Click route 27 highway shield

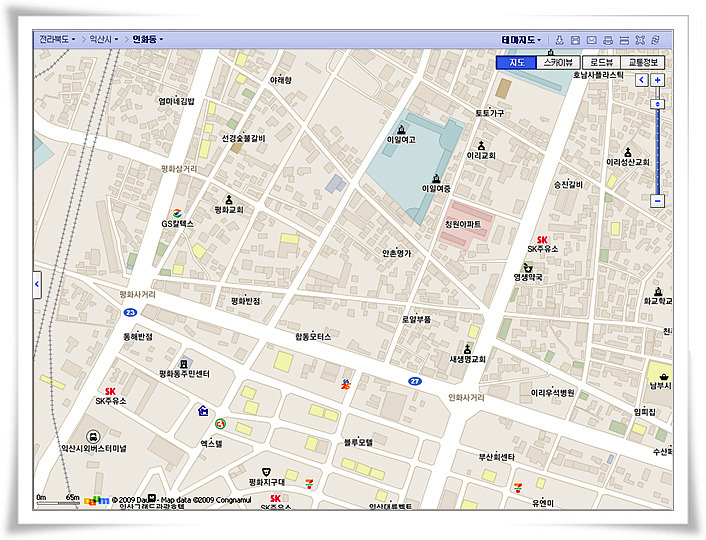pyautogui.click(x=415, y=381)
